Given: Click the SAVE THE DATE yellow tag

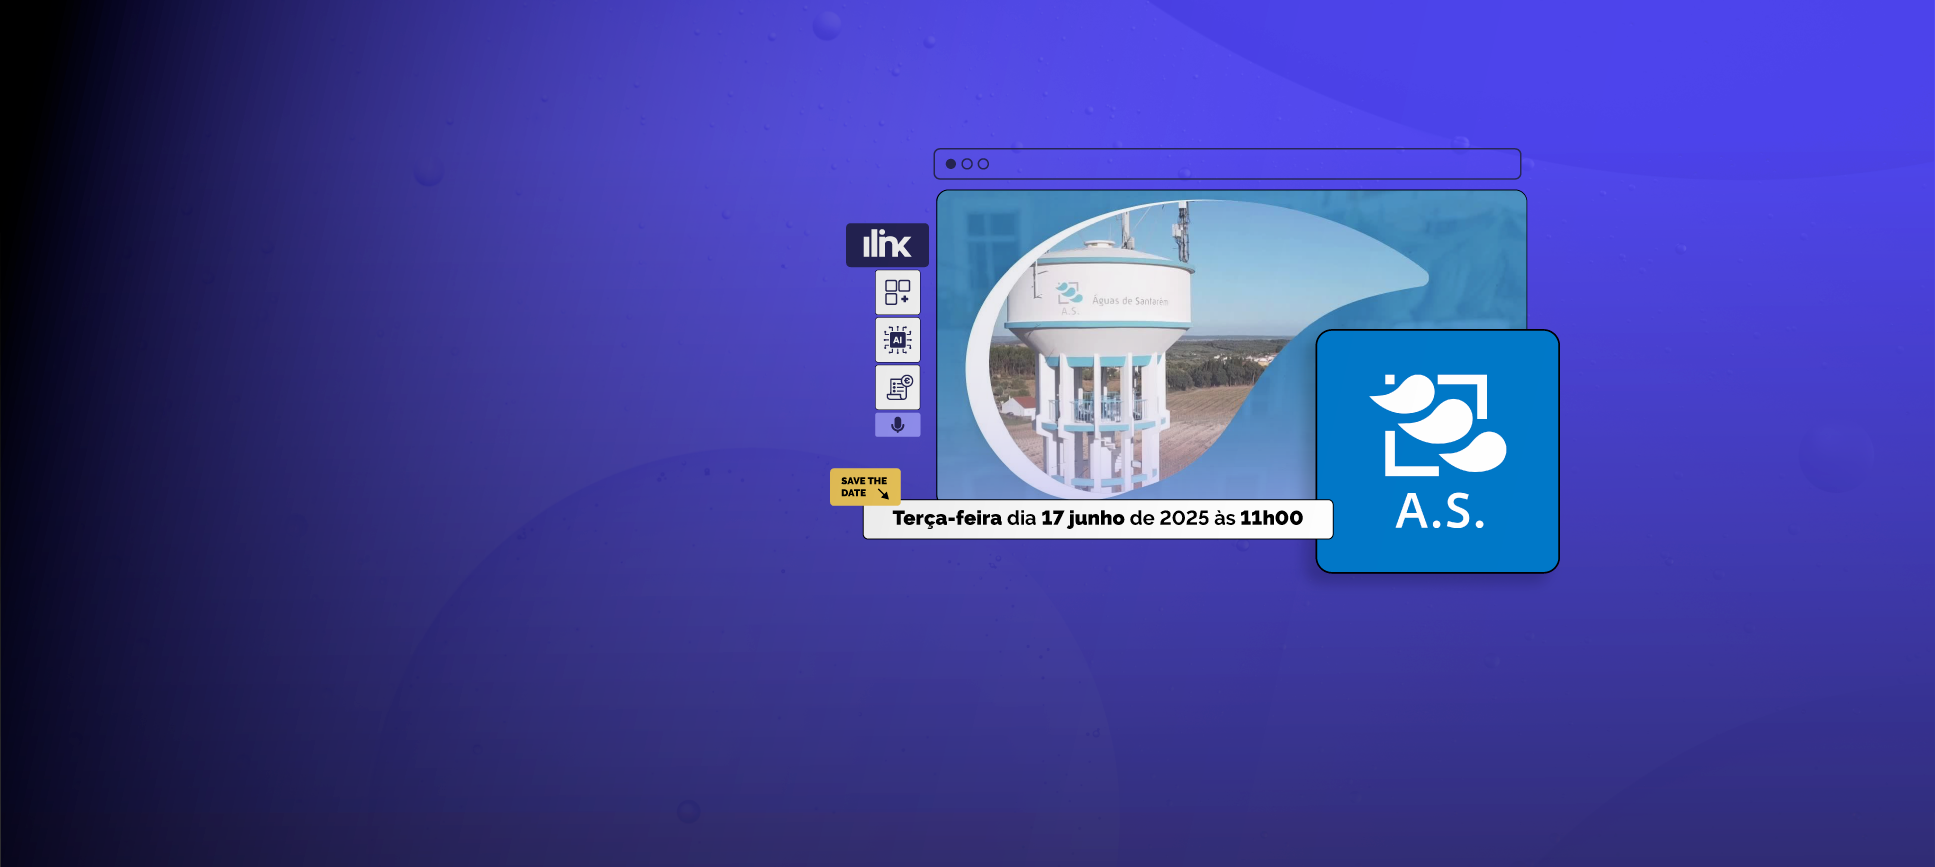Looking at the screenshot, I should point(865,487).
